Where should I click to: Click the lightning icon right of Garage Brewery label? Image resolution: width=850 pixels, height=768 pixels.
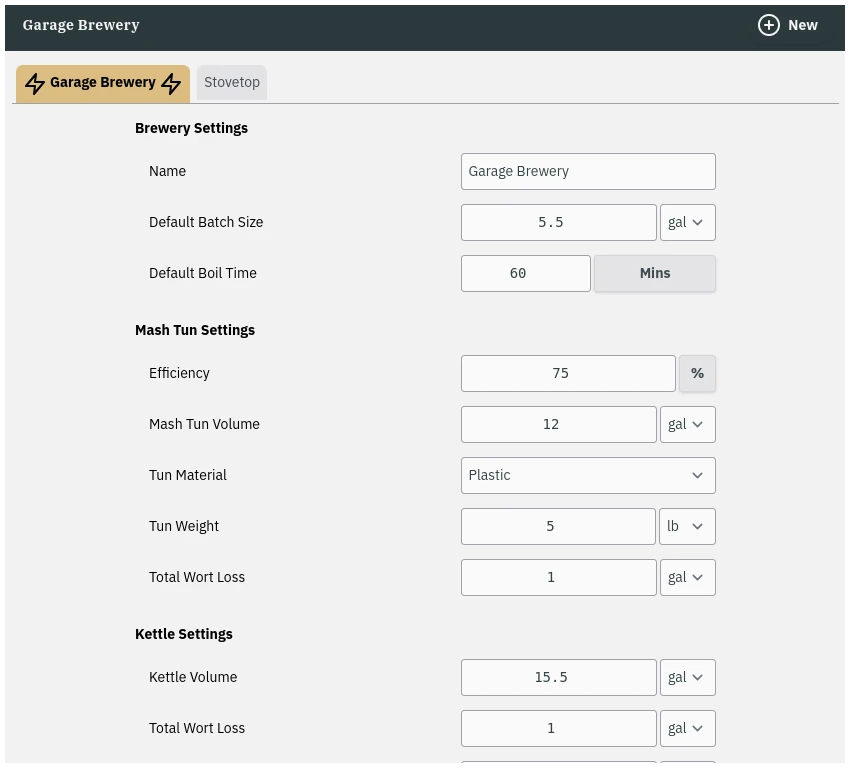point(171,83)
